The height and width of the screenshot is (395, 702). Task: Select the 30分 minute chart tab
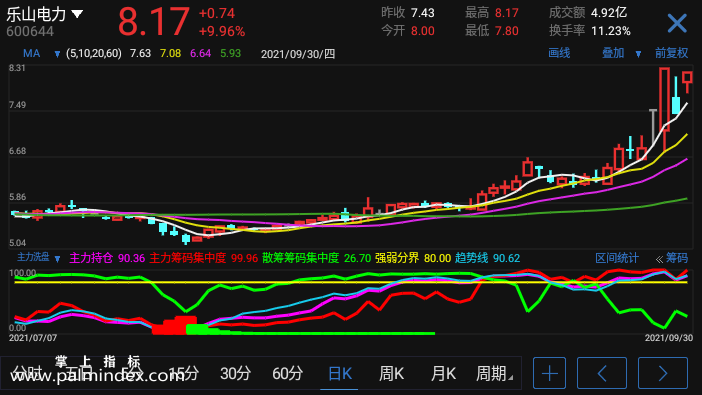pos(235,374)
